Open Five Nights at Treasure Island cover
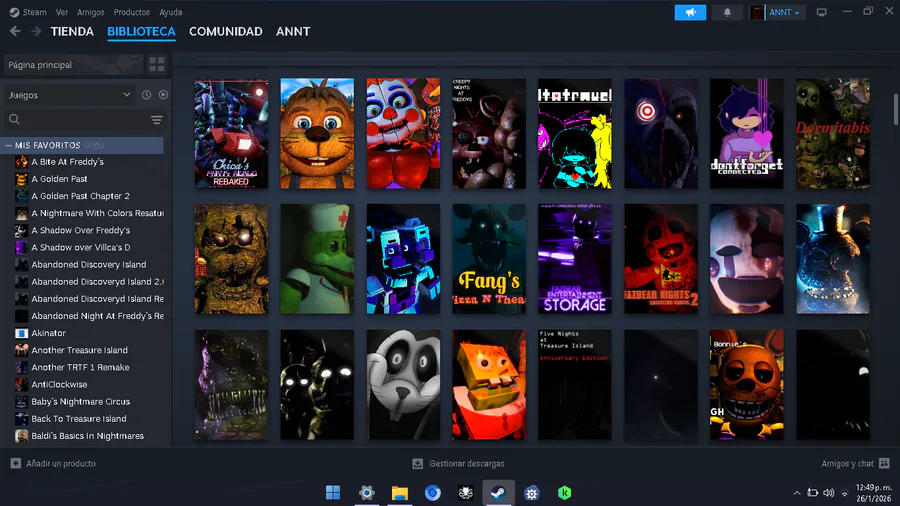 click(575, 384)
